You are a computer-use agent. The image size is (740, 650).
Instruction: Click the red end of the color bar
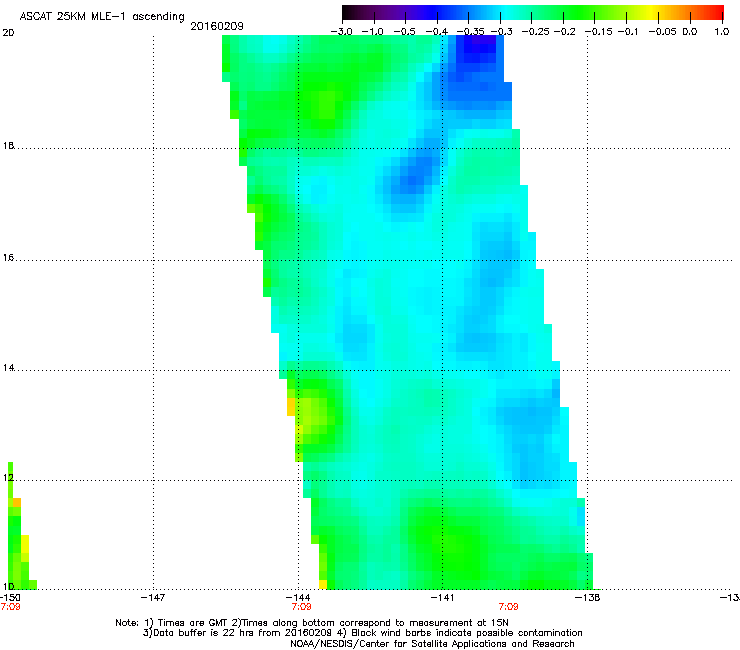pyautogui.click(x=717, y=12)
